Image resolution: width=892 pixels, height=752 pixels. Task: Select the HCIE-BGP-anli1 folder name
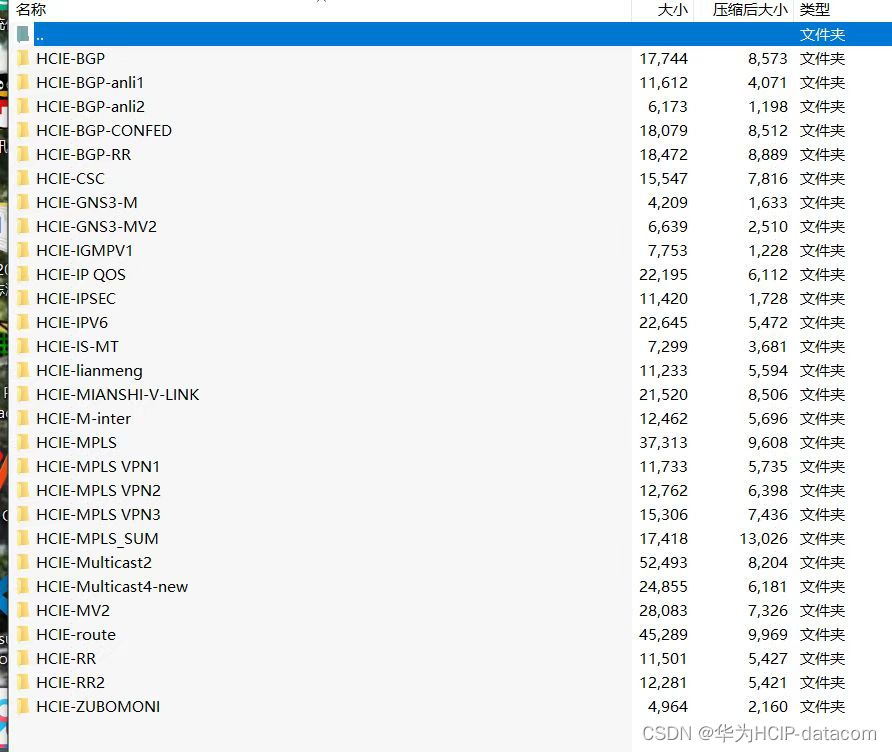coord(90,82)
